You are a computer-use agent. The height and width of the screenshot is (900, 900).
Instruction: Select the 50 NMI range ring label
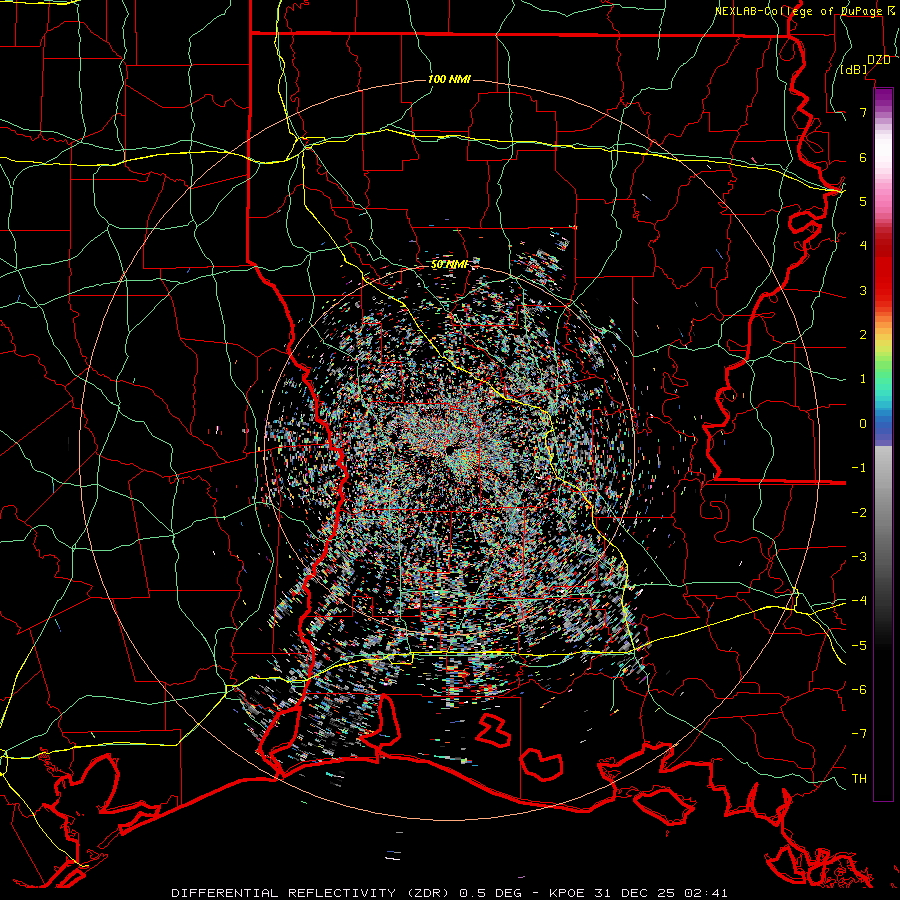(x=448, y=265)
